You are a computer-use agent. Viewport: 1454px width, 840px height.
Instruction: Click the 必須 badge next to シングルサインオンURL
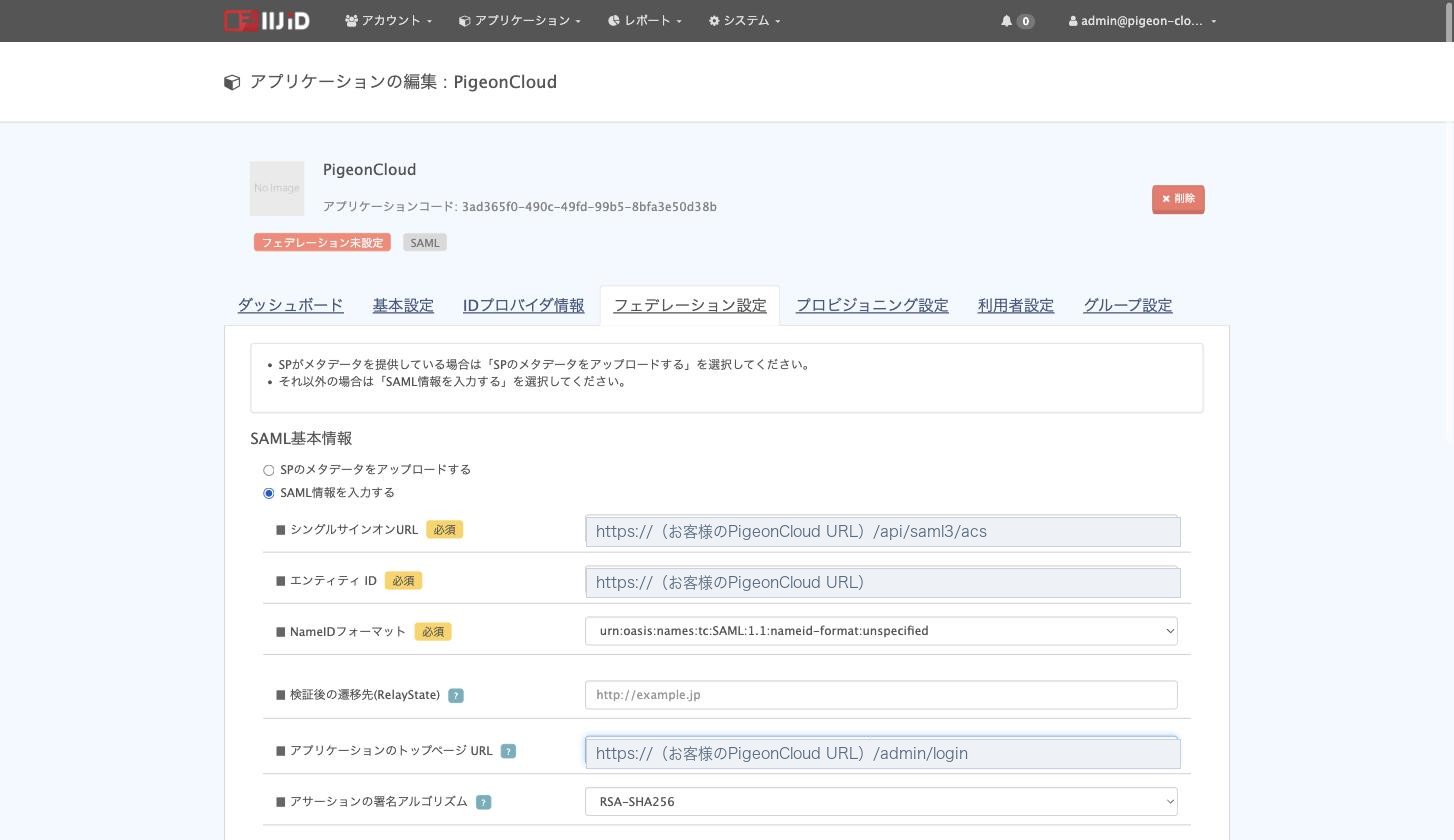445,530
